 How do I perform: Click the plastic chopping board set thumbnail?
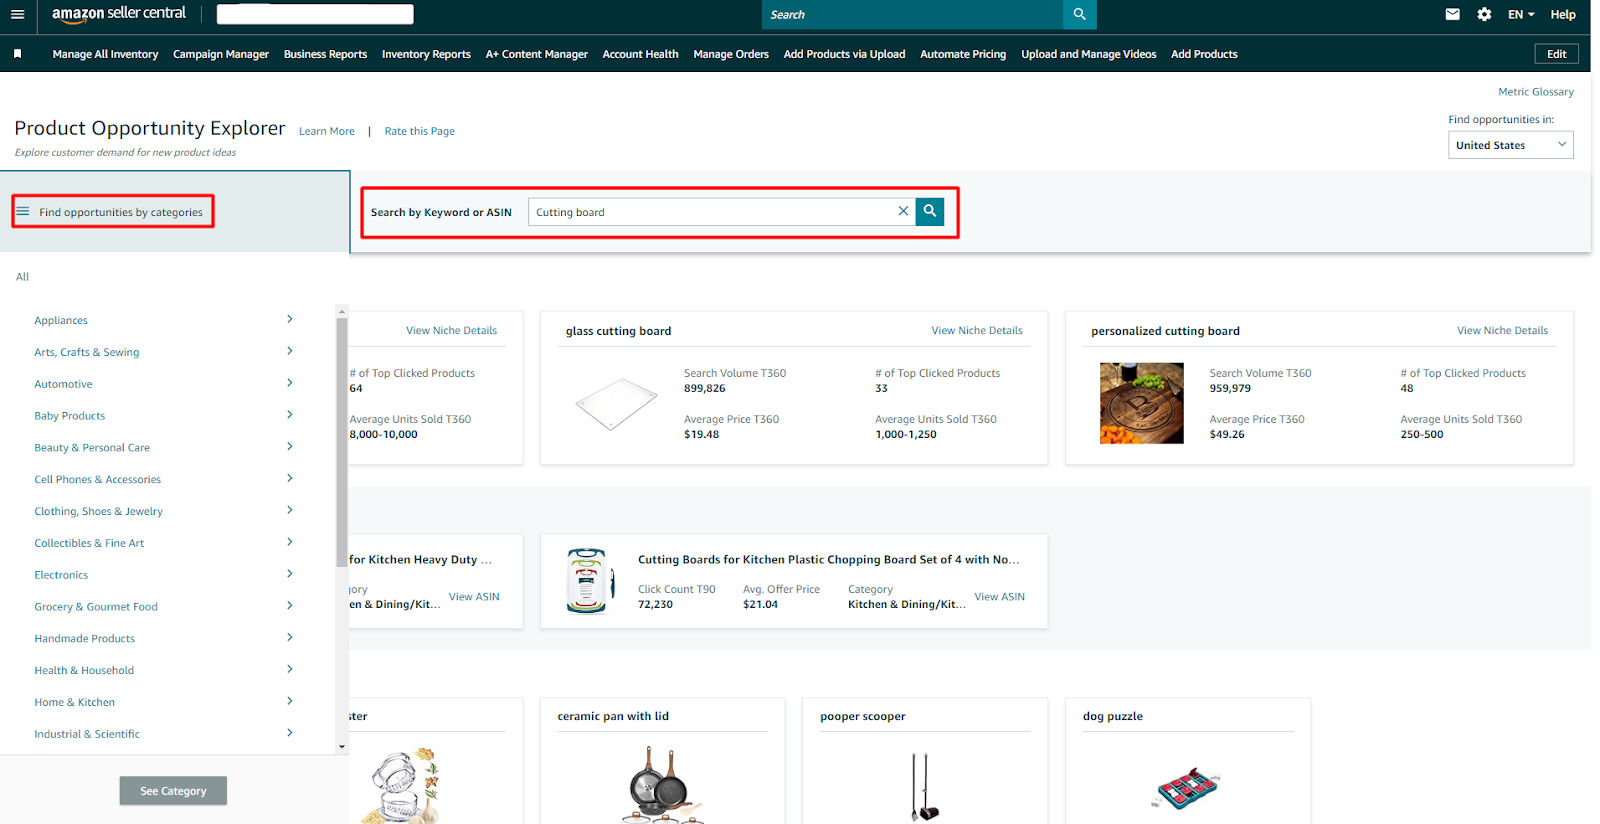pos(589,580)
